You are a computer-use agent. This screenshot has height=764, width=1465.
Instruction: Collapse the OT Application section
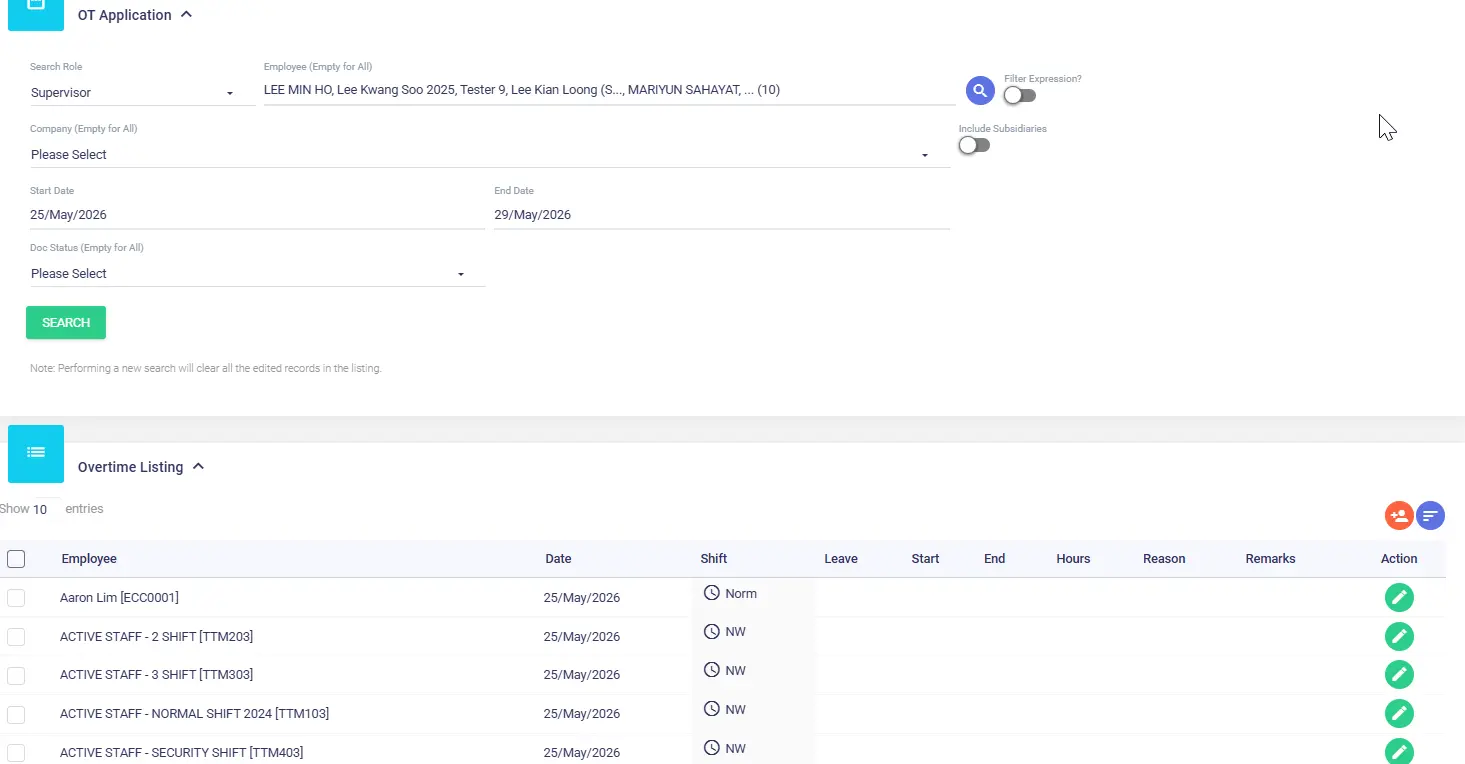[x=186, y=15]
